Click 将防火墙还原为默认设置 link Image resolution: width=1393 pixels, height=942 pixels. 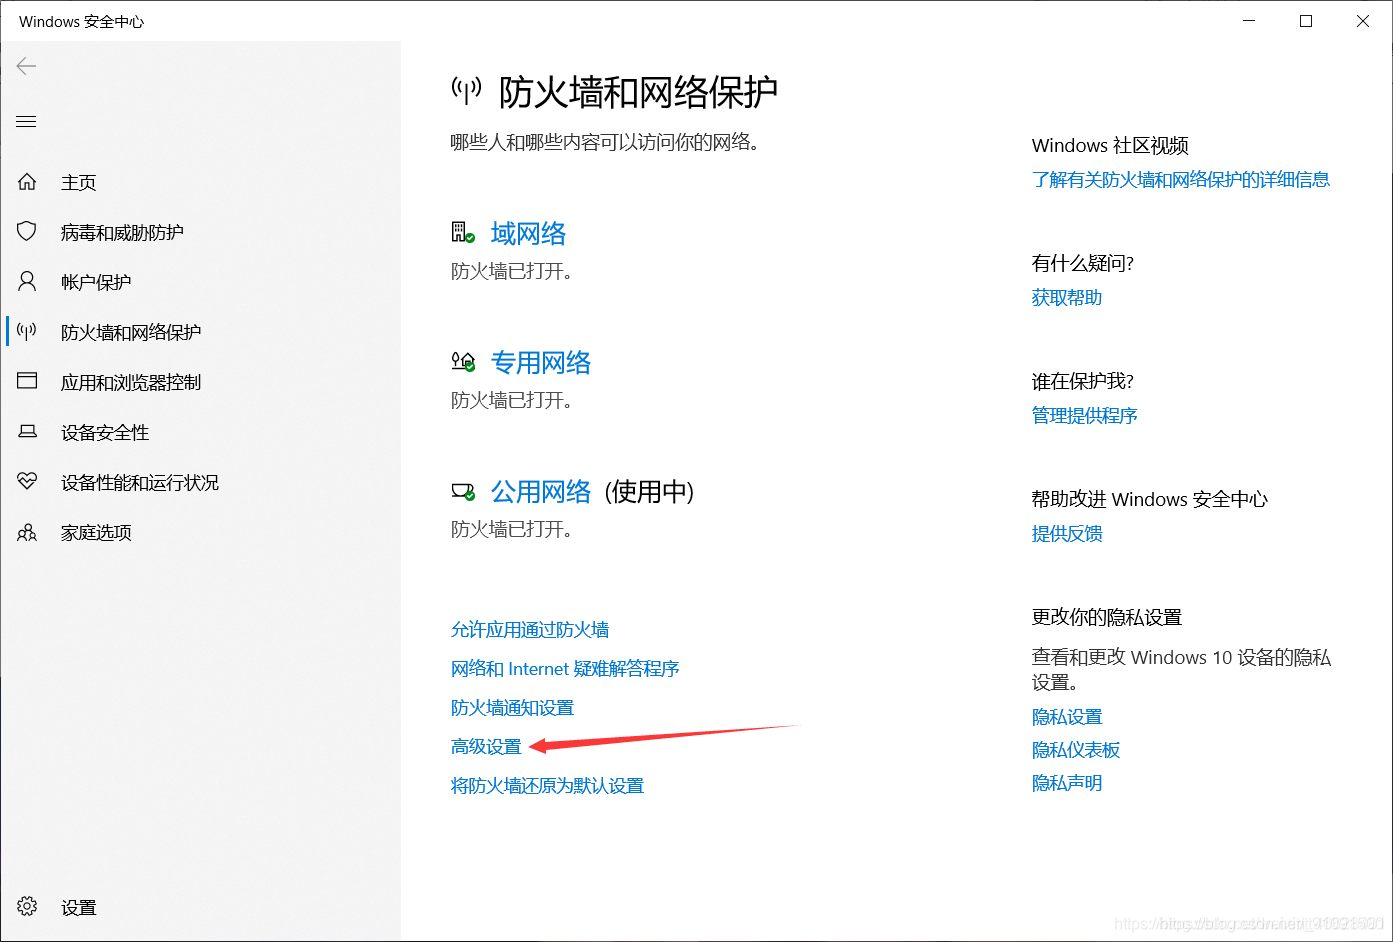click(x=547, y=786)
